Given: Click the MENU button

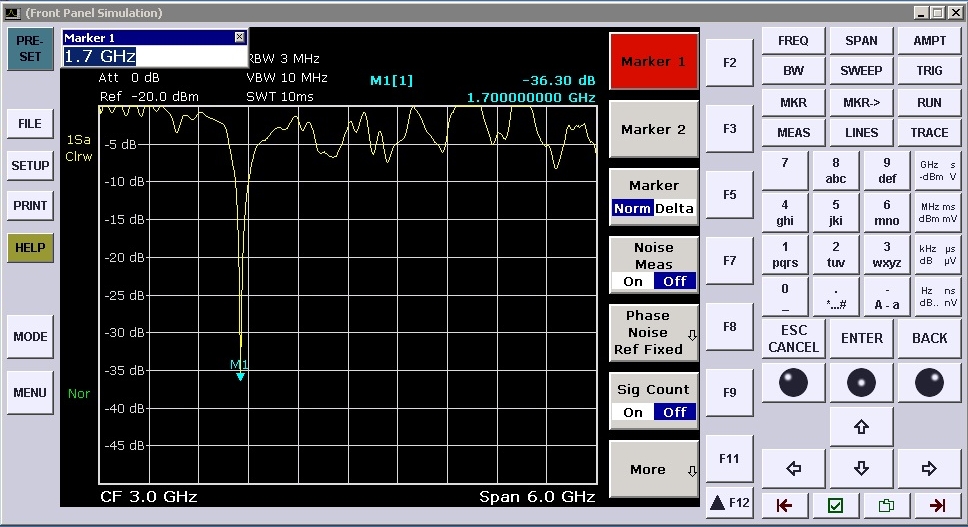Looking at the screenshot, I should pos(30,392).
